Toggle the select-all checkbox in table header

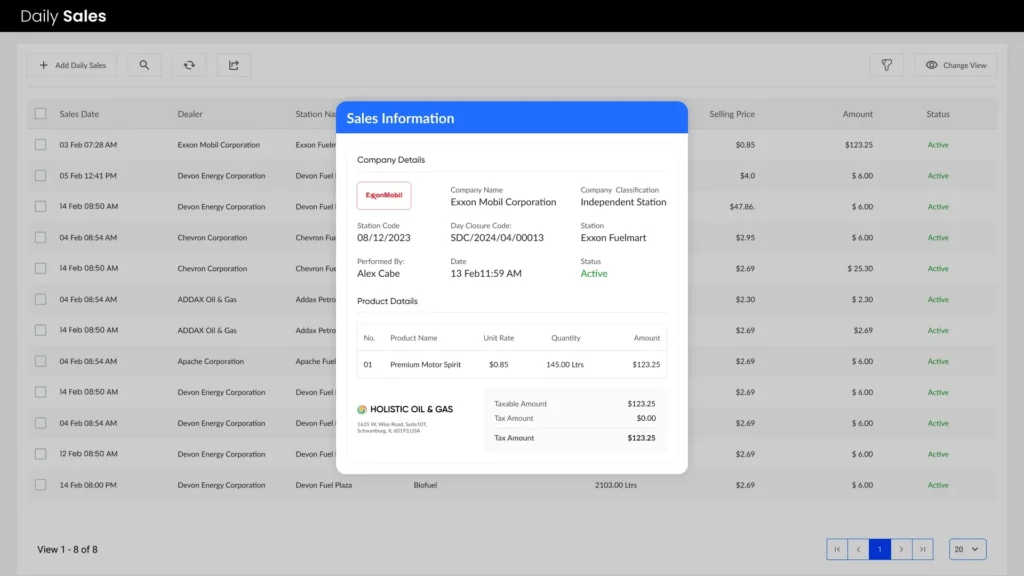pyautogui.click(x=41, y=114)
